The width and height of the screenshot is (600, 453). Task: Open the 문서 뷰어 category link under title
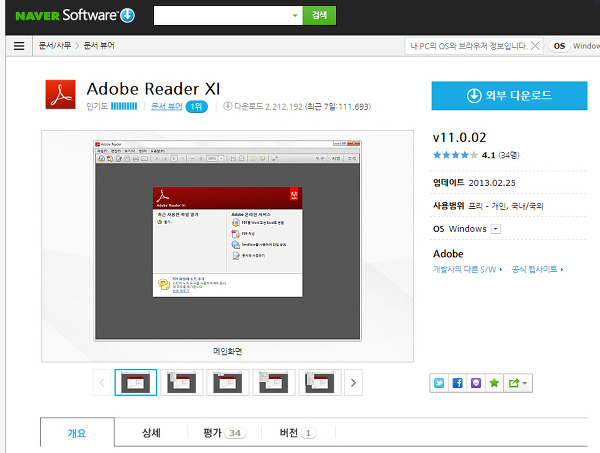166,106
